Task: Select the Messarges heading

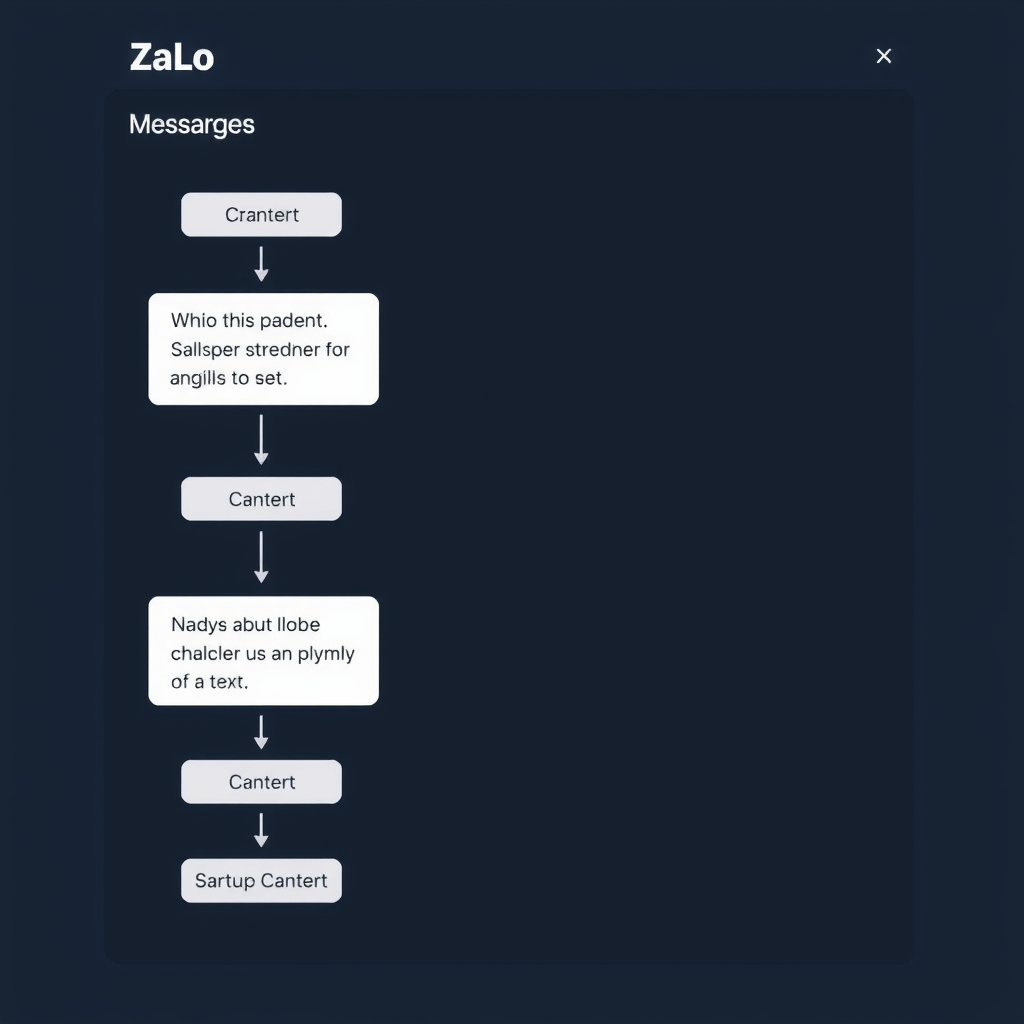Action: (x=192, y=125)
